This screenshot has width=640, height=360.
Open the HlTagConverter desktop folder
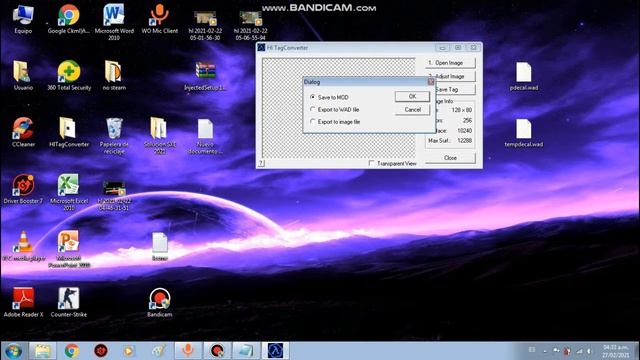pos(69,132)
